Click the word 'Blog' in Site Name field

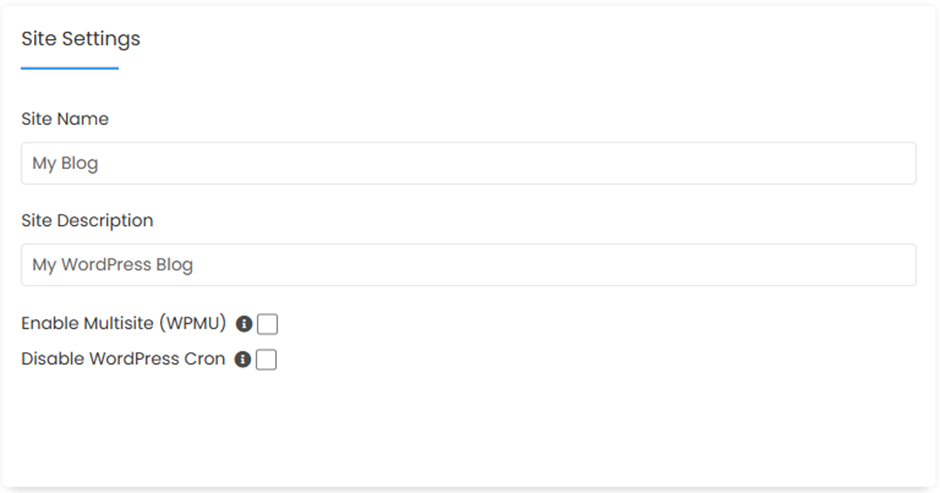point(80,164)
